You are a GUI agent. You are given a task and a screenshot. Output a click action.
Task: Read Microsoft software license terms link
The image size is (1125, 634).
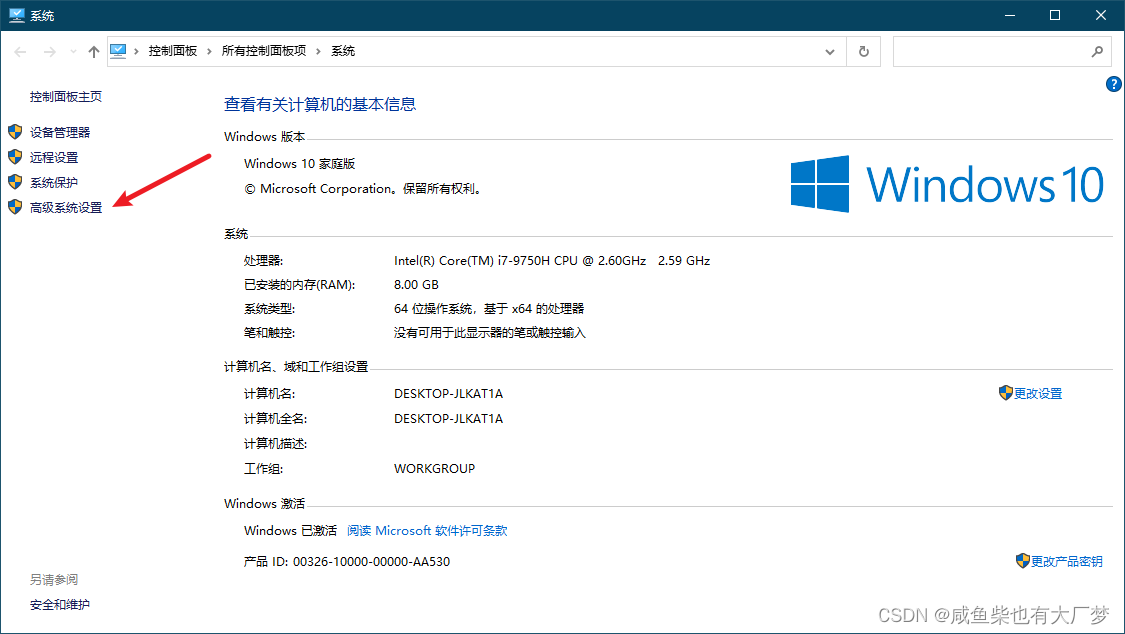(427, 531)
